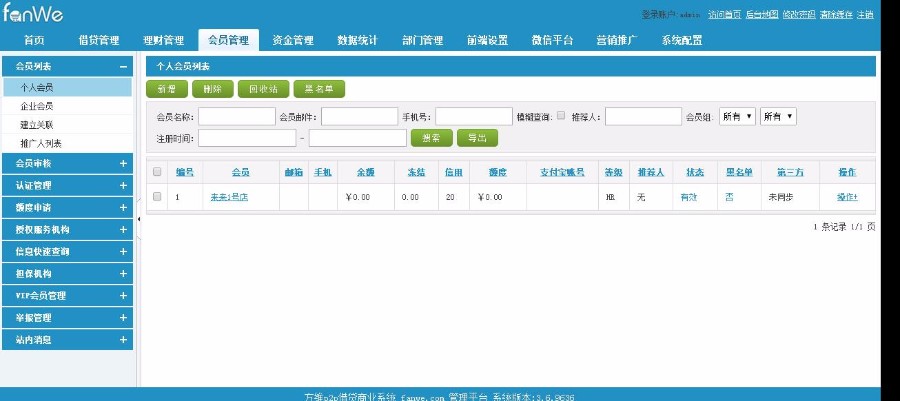The image size is (900, 401).
Task: Click the 删除 button
Action: point(213,89)
